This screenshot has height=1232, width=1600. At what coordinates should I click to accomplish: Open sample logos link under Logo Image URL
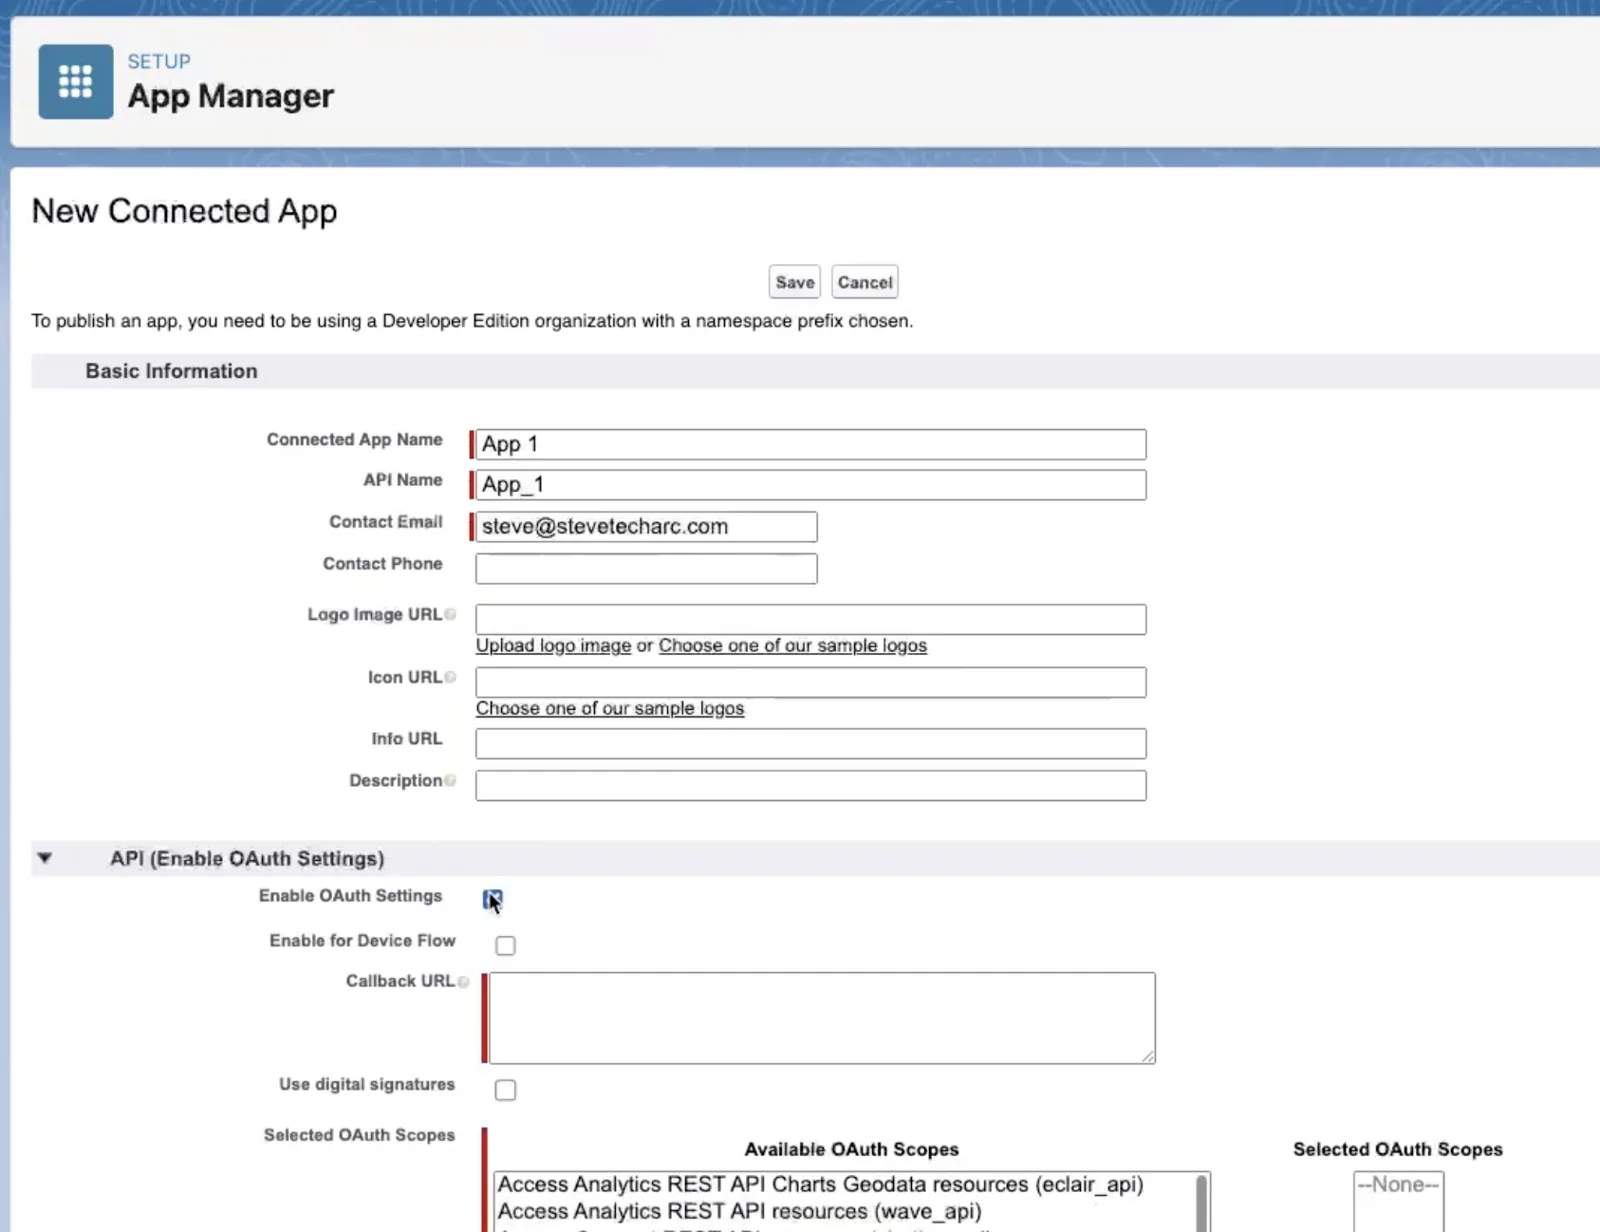[x=792, y=646]
